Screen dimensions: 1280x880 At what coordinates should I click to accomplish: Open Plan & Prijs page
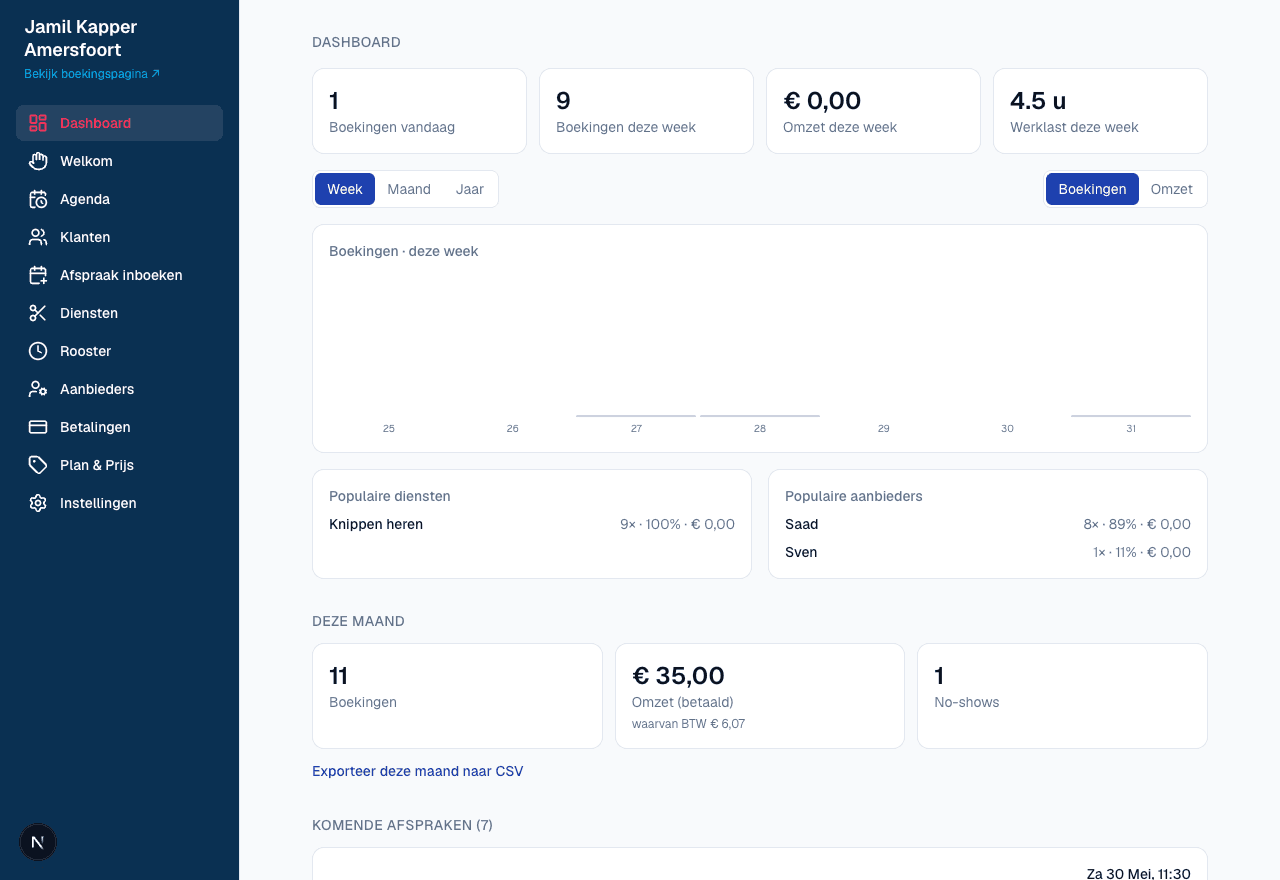pos(119,465)
